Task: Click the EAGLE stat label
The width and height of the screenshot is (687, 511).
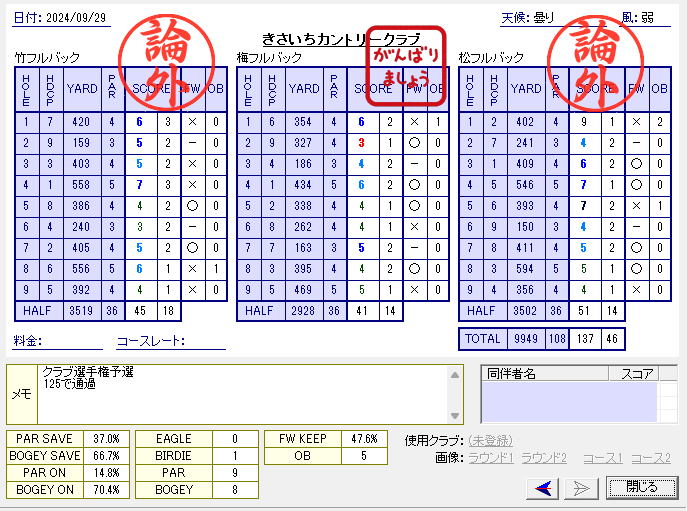Action: pos(174,439)
